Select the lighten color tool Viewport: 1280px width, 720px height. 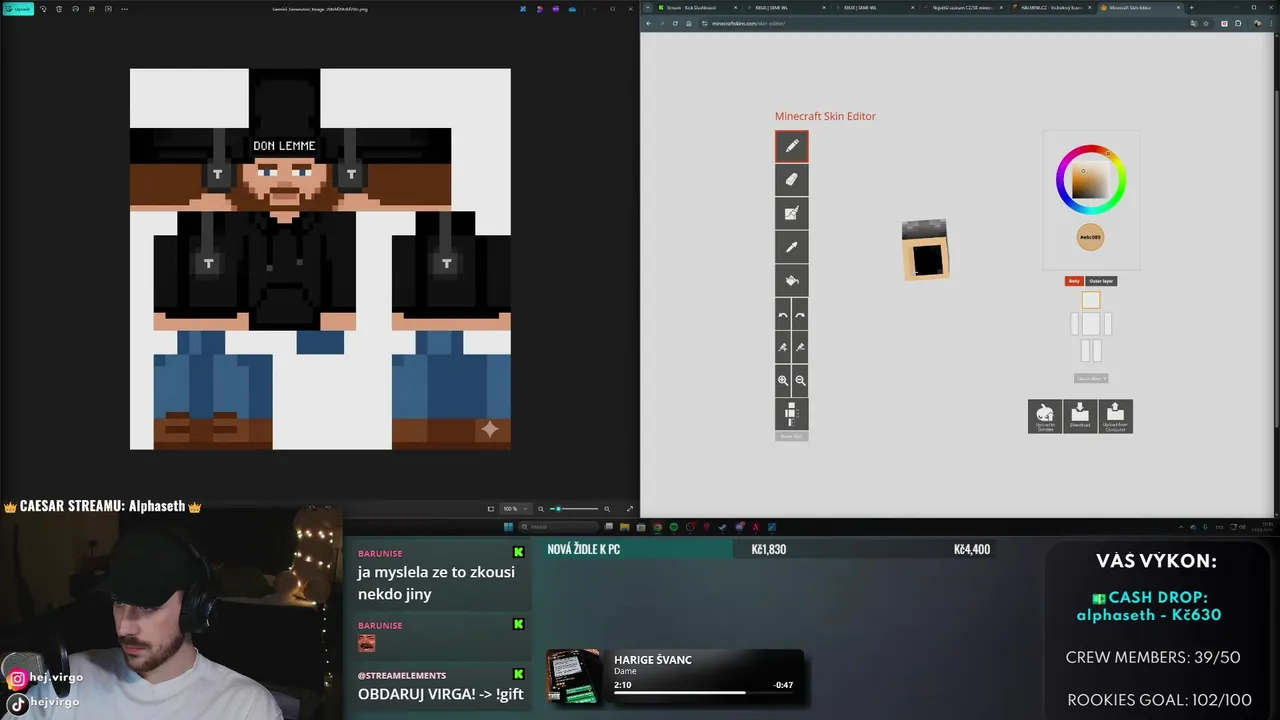coord(783,347)
